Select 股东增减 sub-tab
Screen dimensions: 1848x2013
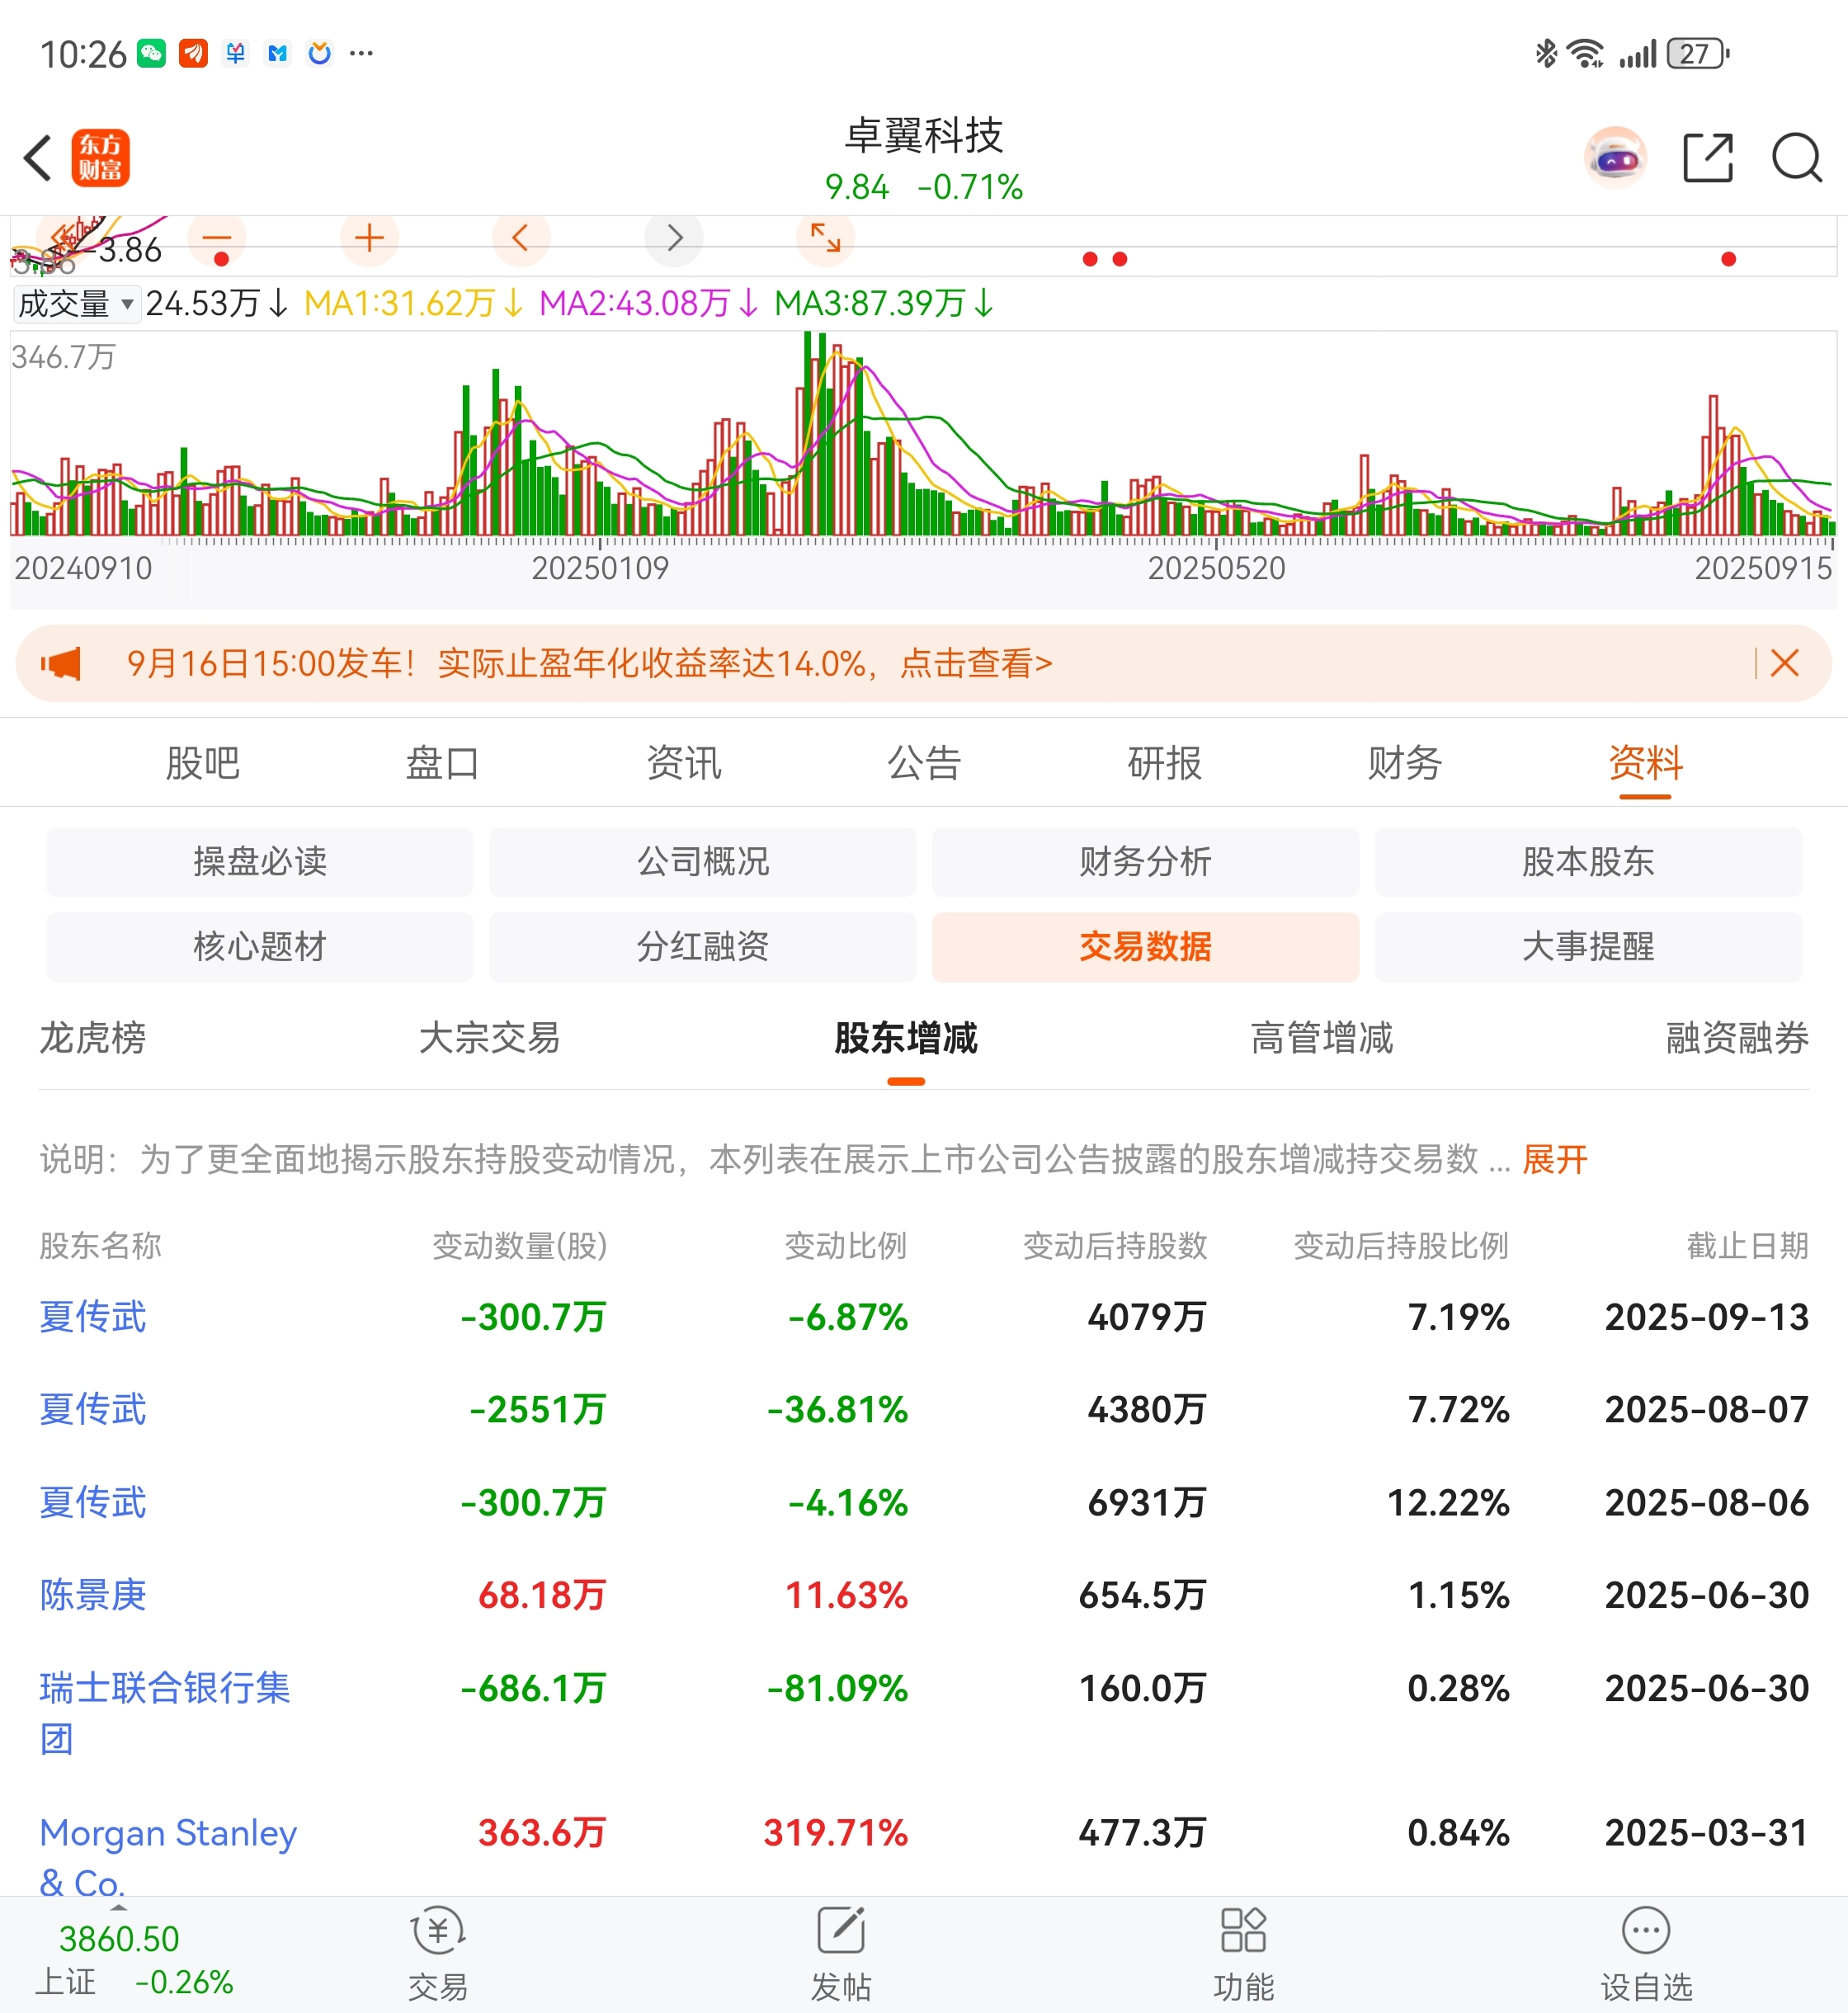[906, 1038]
